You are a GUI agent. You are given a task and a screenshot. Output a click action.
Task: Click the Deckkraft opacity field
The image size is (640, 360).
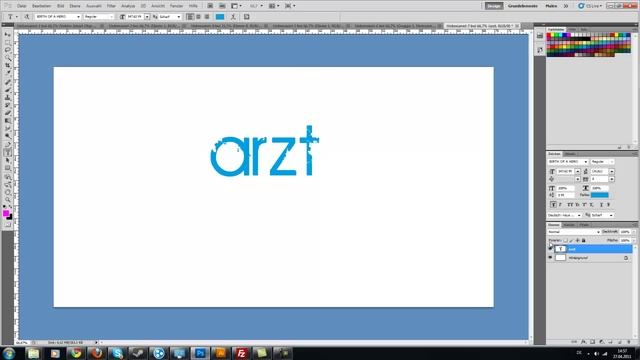click(625, 232)
